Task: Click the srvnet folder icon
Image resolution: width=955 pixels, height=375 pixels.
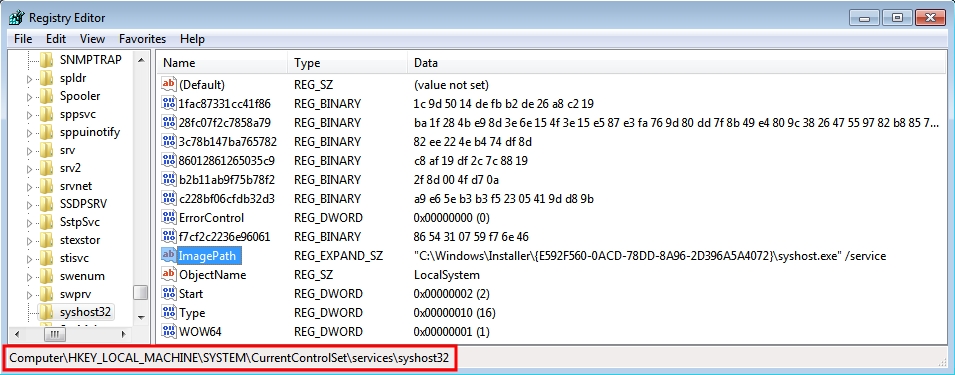Action: coord(47,186)
